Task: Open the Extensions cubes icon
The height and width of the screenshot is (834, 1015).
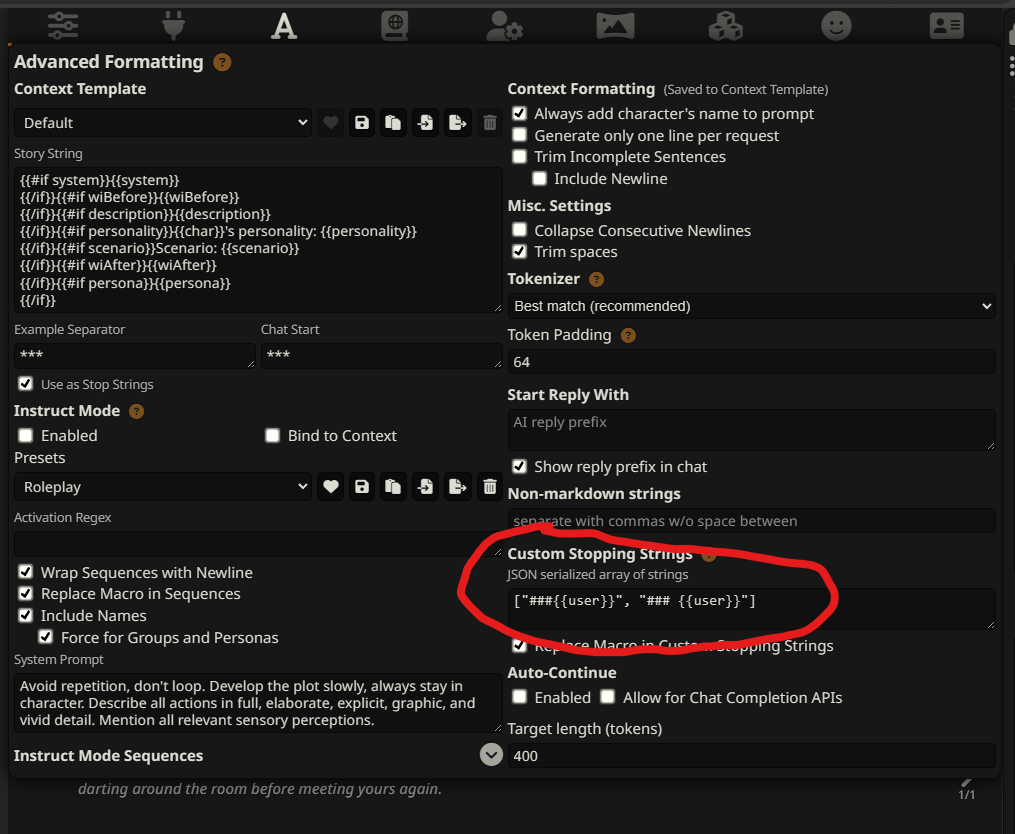Action: 725,25
